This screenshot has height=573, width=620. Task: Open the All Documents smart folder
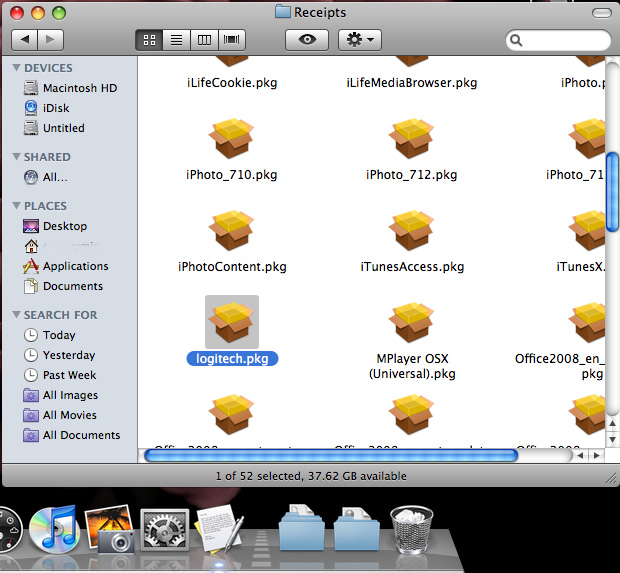coord(72,435)
